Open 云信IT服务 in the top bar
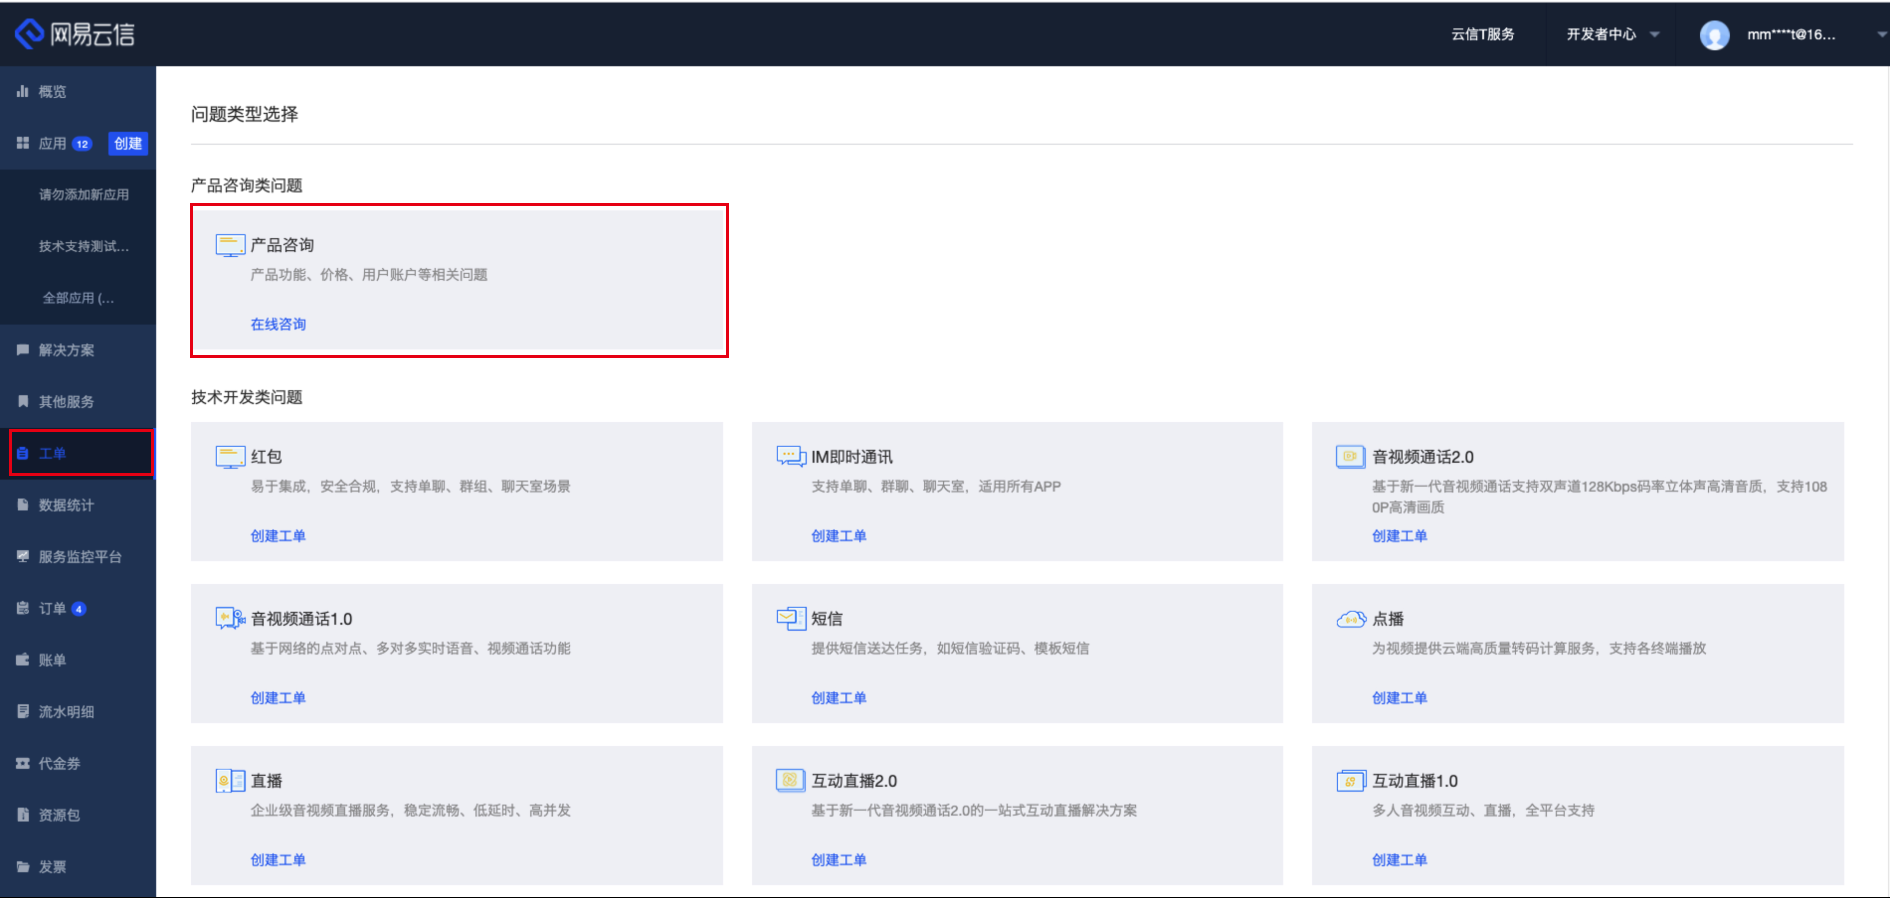This screenshot has height=898, width=1890. tap(1483, 34)
